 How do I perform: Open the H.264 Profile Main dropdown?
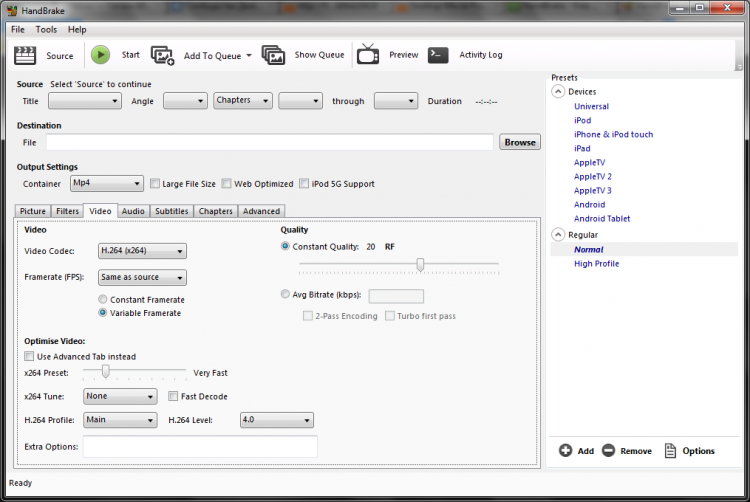tap(120, 420)
